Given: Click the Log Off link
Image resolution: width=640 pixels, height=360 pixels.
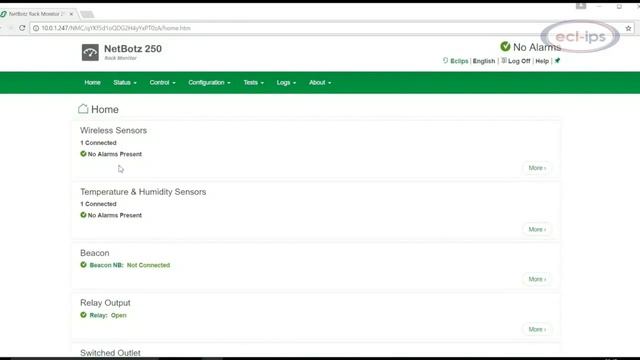Looking at the screenshot, I should click(519, 61).
